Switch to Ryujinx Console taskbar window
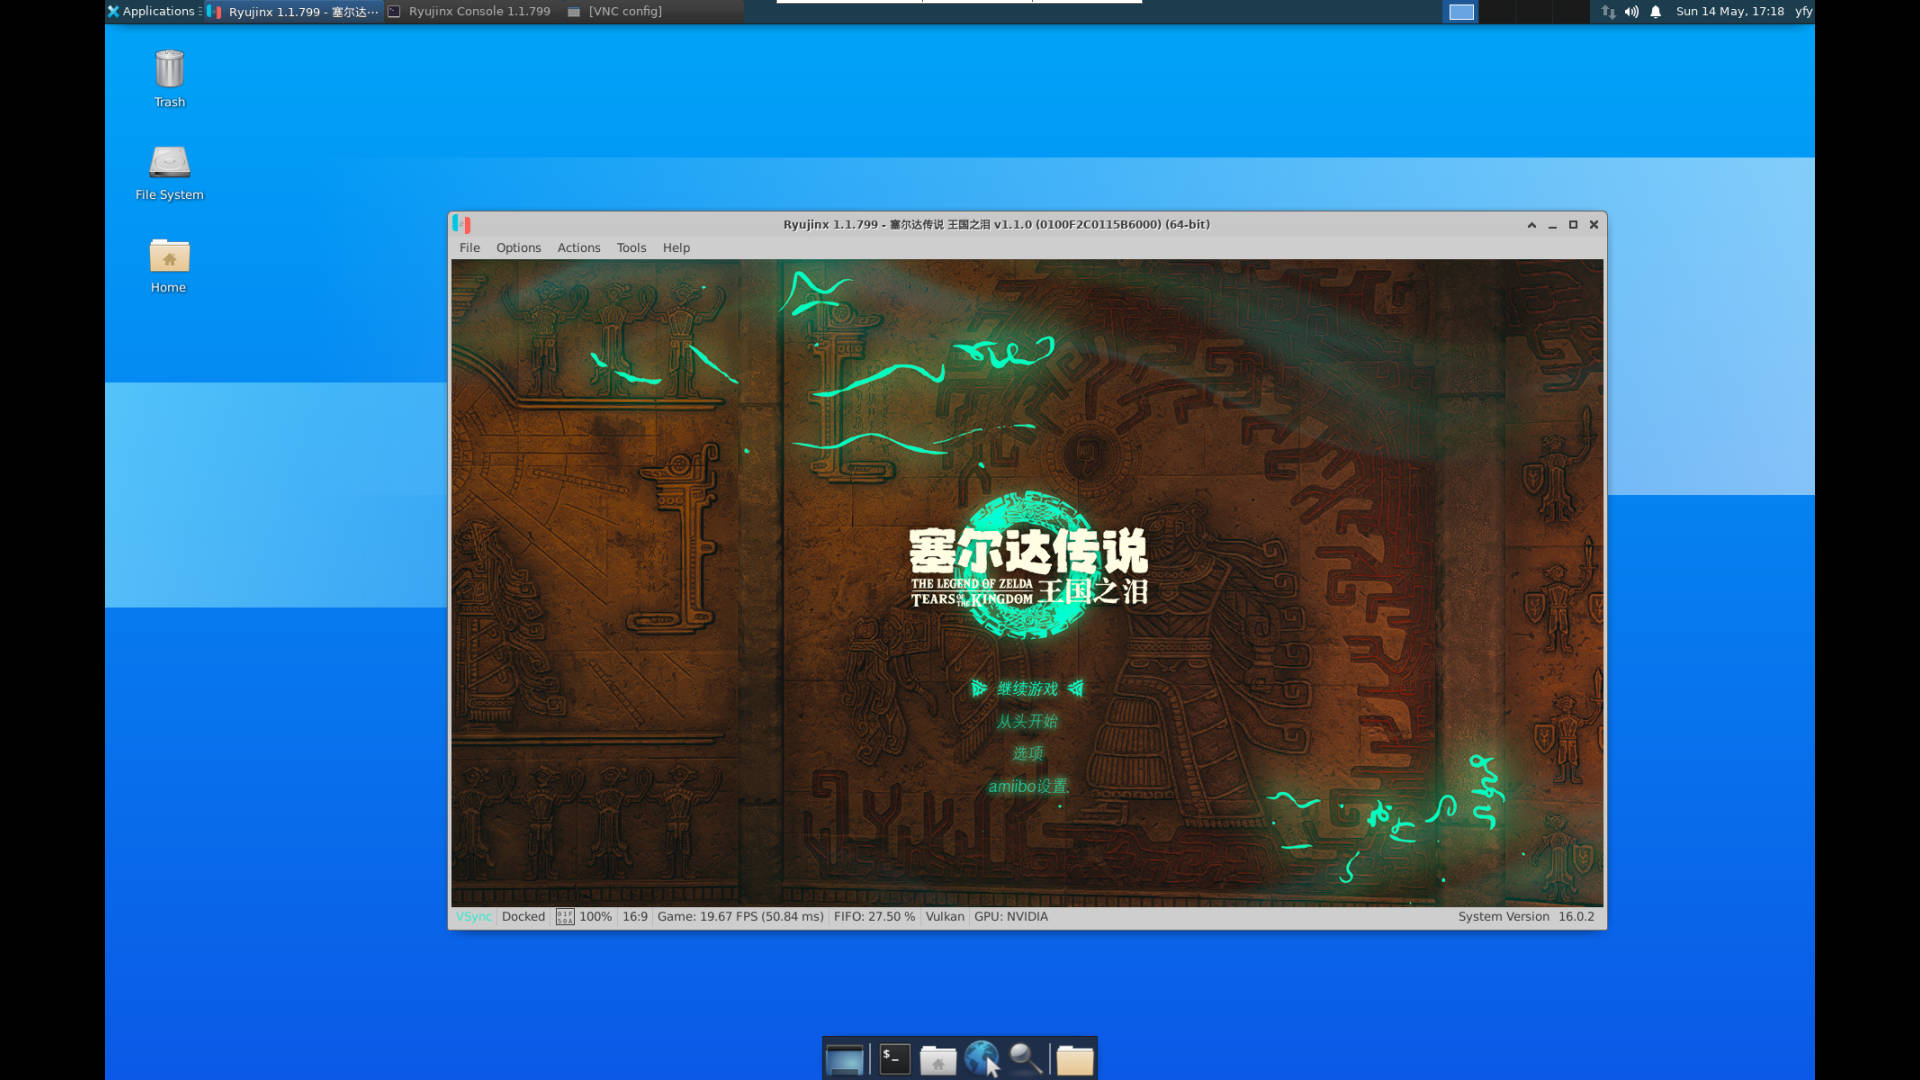The height and width of the screenshot is (1080, 1920). [x=470, y=12]
